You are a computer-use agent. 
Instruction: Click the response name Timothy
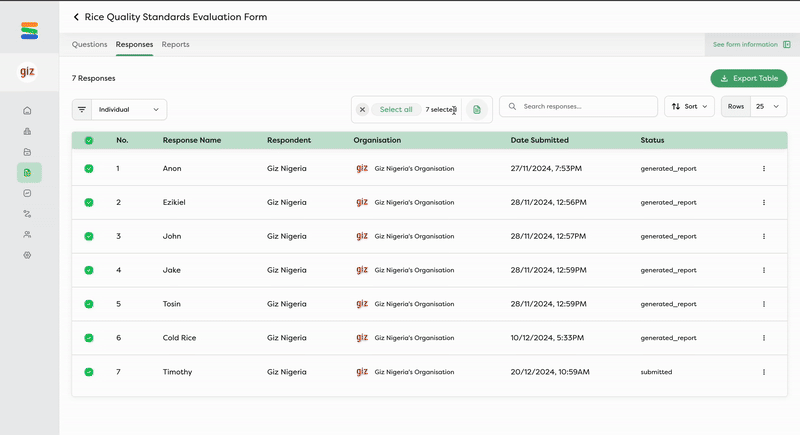click(178, 372)
